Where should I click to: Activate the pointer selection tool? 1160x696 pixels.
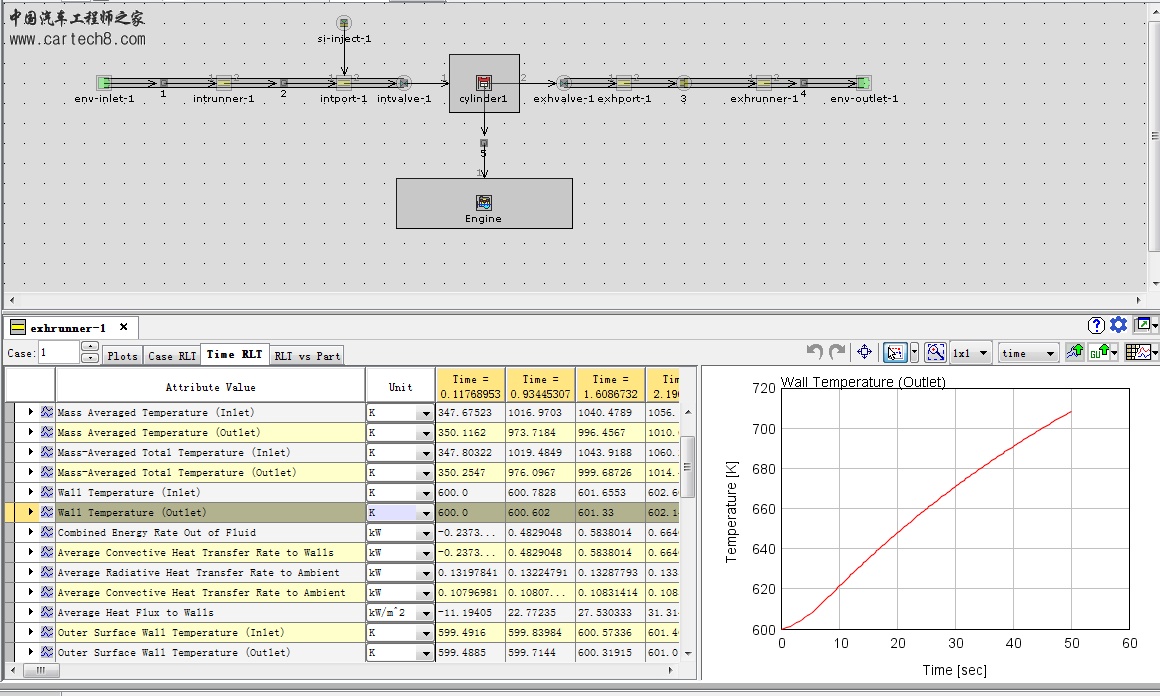pyautogui.click(x=895, y=352)
